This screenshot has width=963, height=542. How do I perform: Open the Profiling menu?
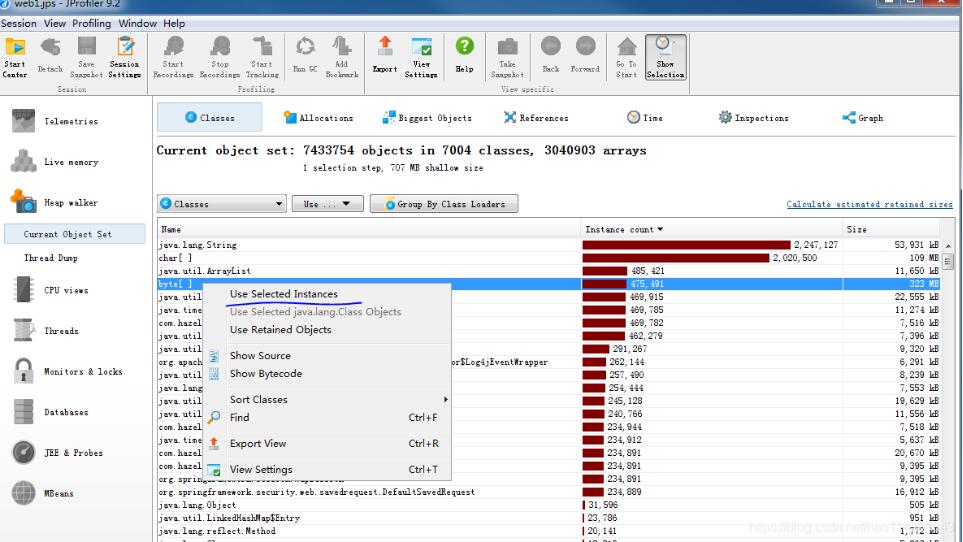click(x=92, y=23)
